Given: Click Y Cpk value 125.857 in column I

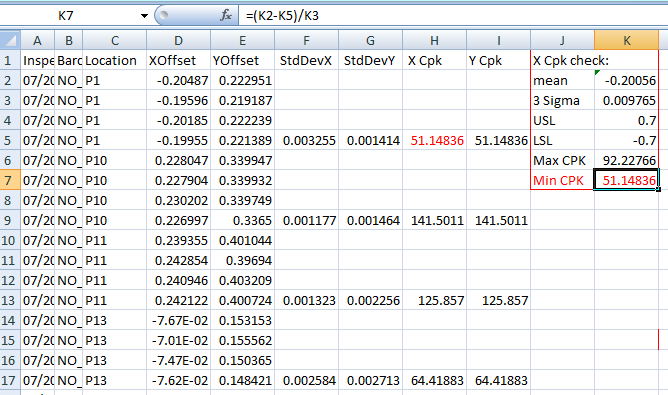Looking at the screenshot, I should coord(498,301).
